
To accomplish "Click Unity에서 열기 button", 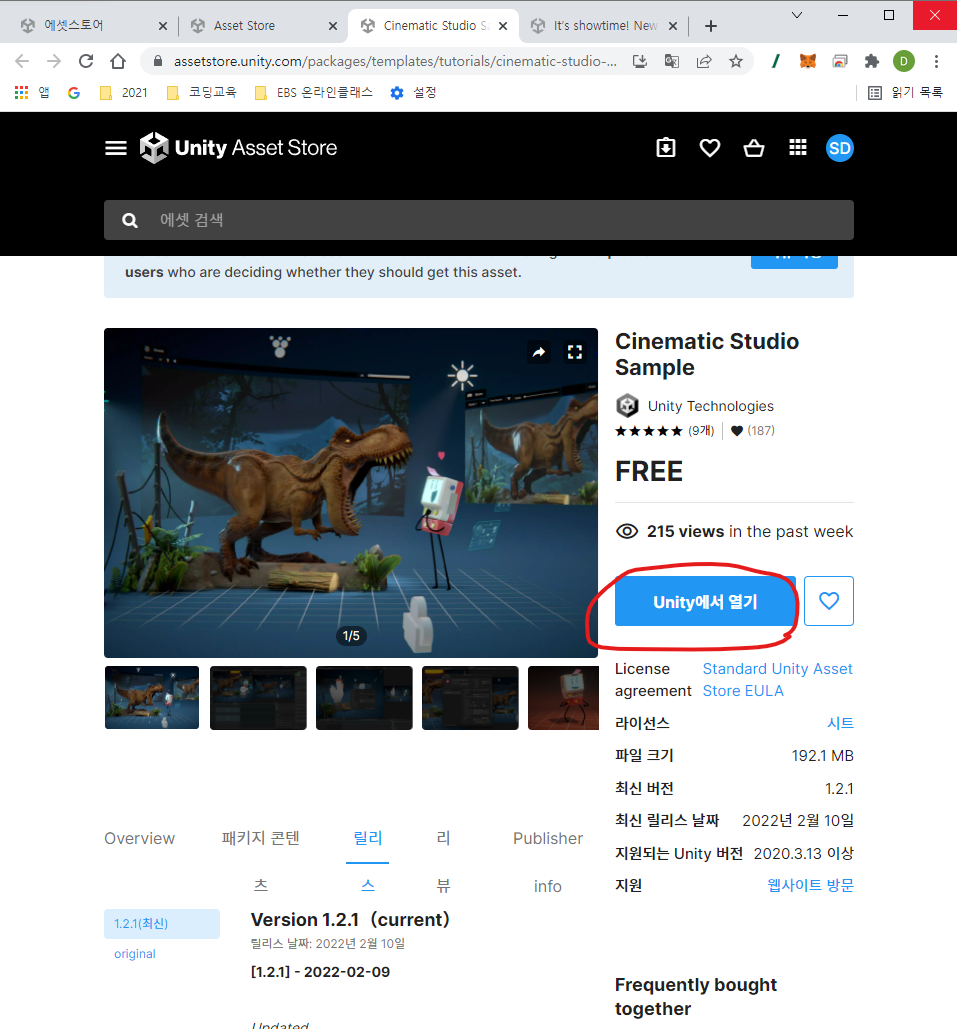I will point(705,601).
